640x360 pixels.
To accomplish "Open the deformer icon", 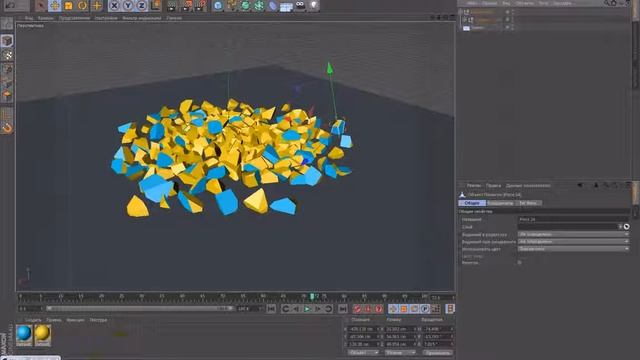I will [273, 5].
